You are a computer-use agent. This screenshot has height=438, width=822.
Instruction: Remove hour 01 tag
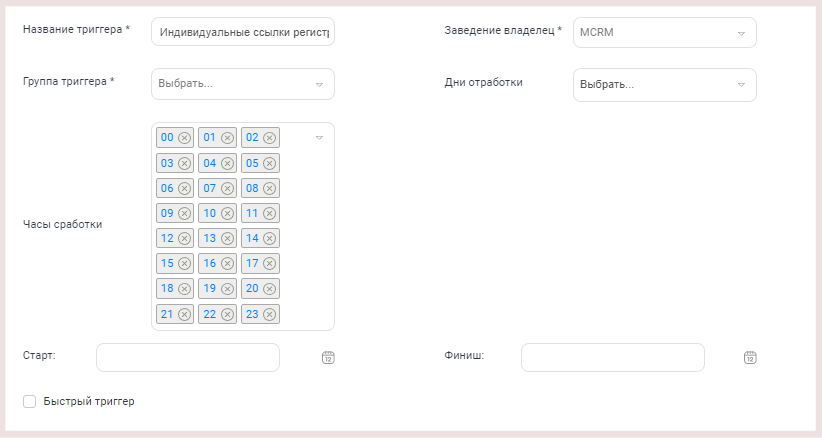coord(227,138)
